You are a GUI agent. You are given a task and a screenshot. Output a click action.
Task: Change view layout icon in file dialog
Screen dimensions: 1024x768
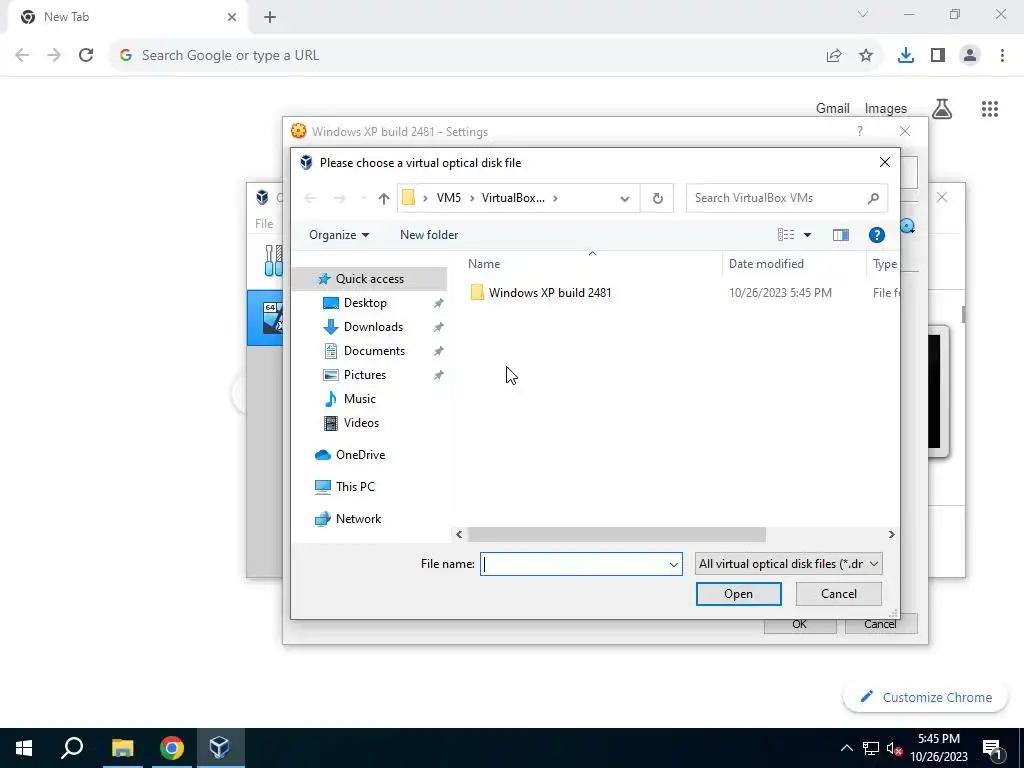(x=786, y=235)
